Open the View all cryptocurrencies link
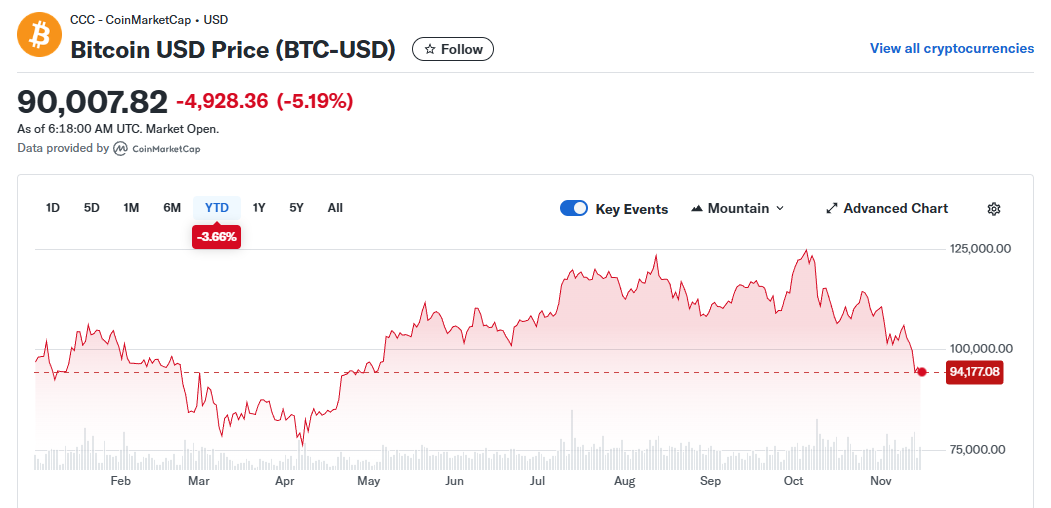 [951, 48]
